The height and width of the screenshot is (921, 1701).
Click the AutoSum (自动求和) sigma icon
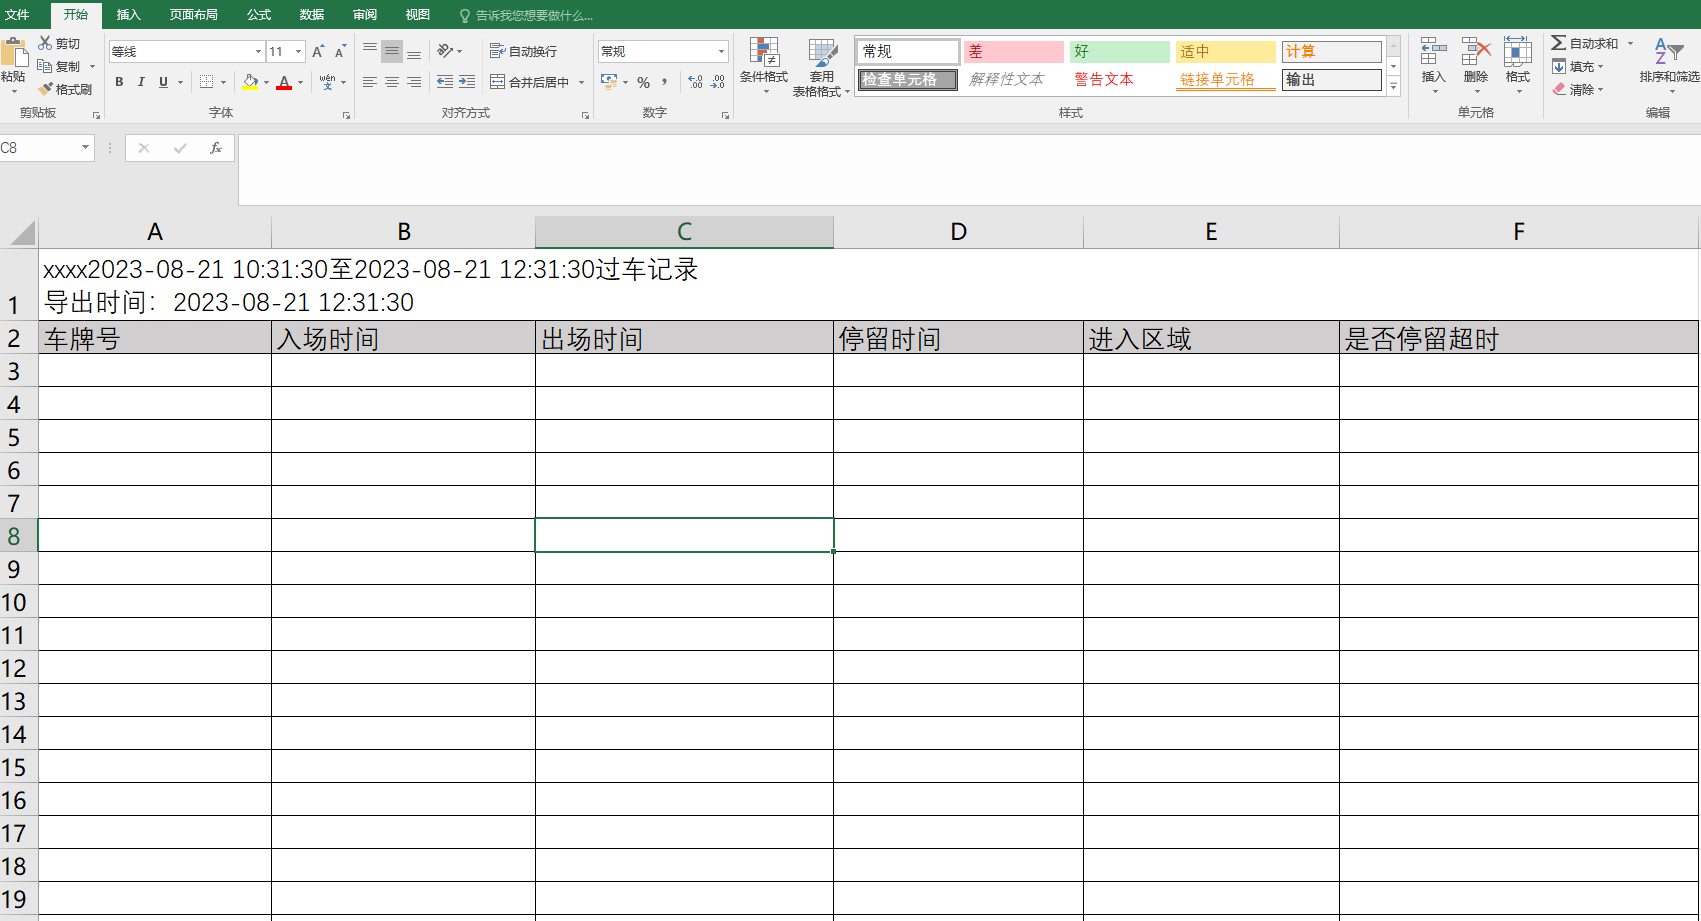pyautogui.click(x=1559, y=43)
